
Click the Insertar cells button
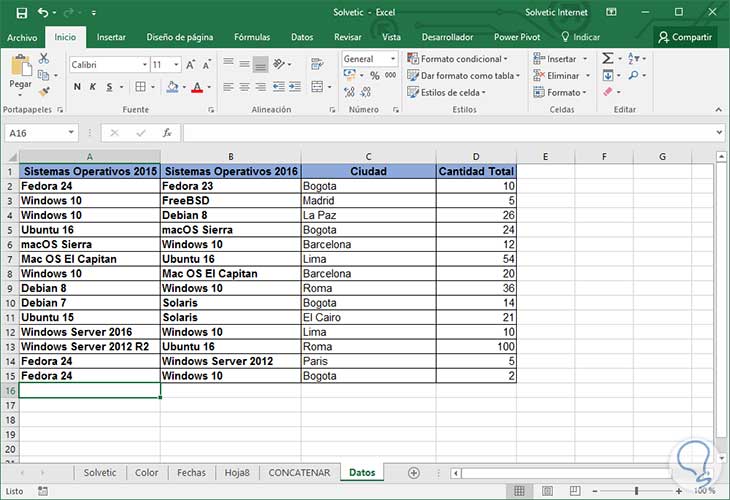pyautogui.click(x=560, y=59)
